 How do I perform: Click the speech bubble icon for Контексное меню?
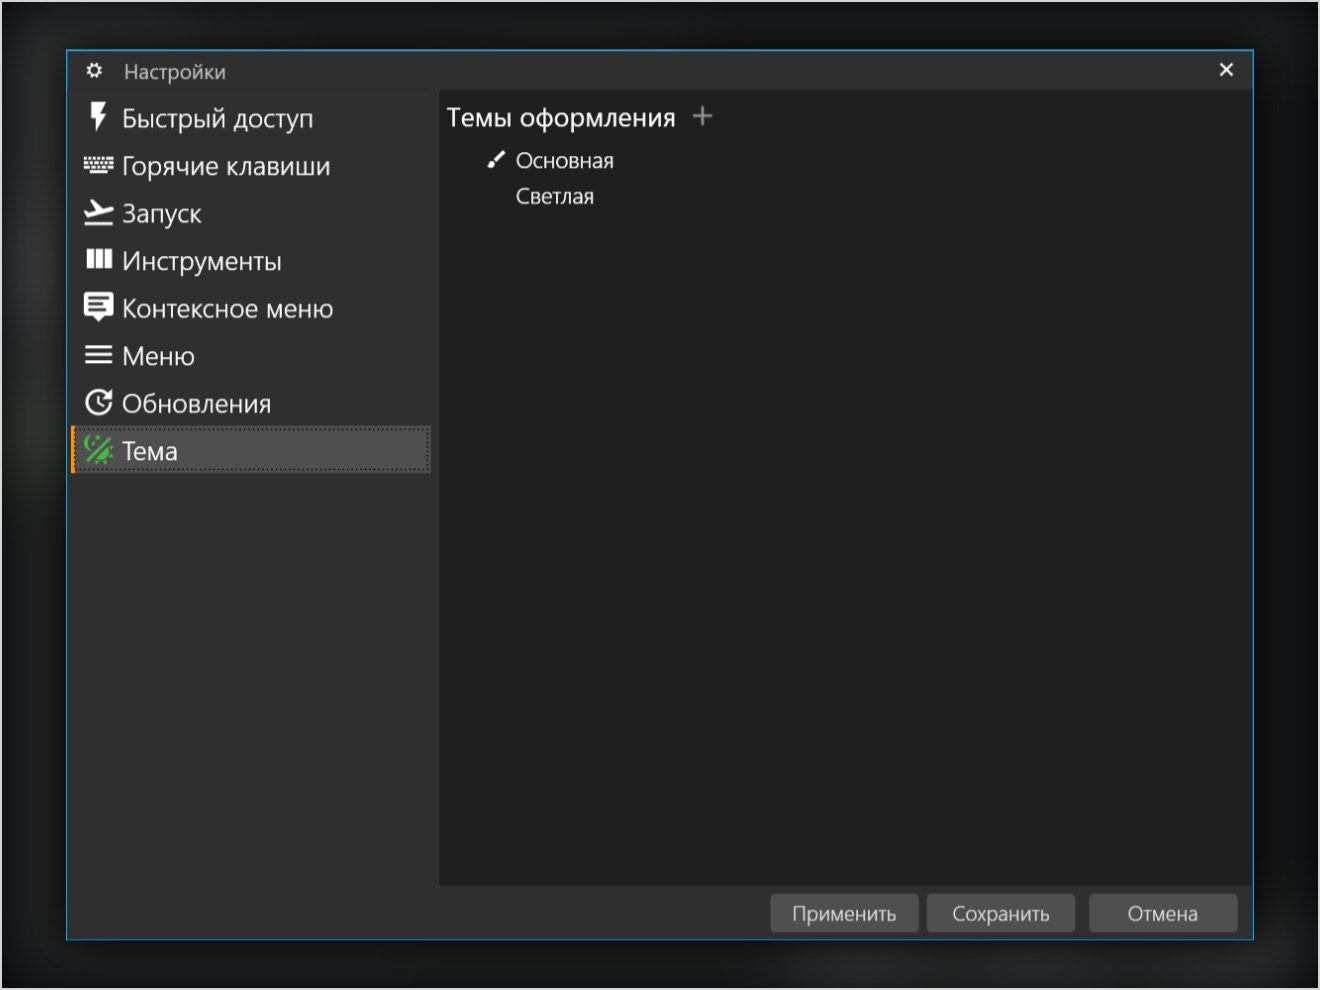pos(98,307)
